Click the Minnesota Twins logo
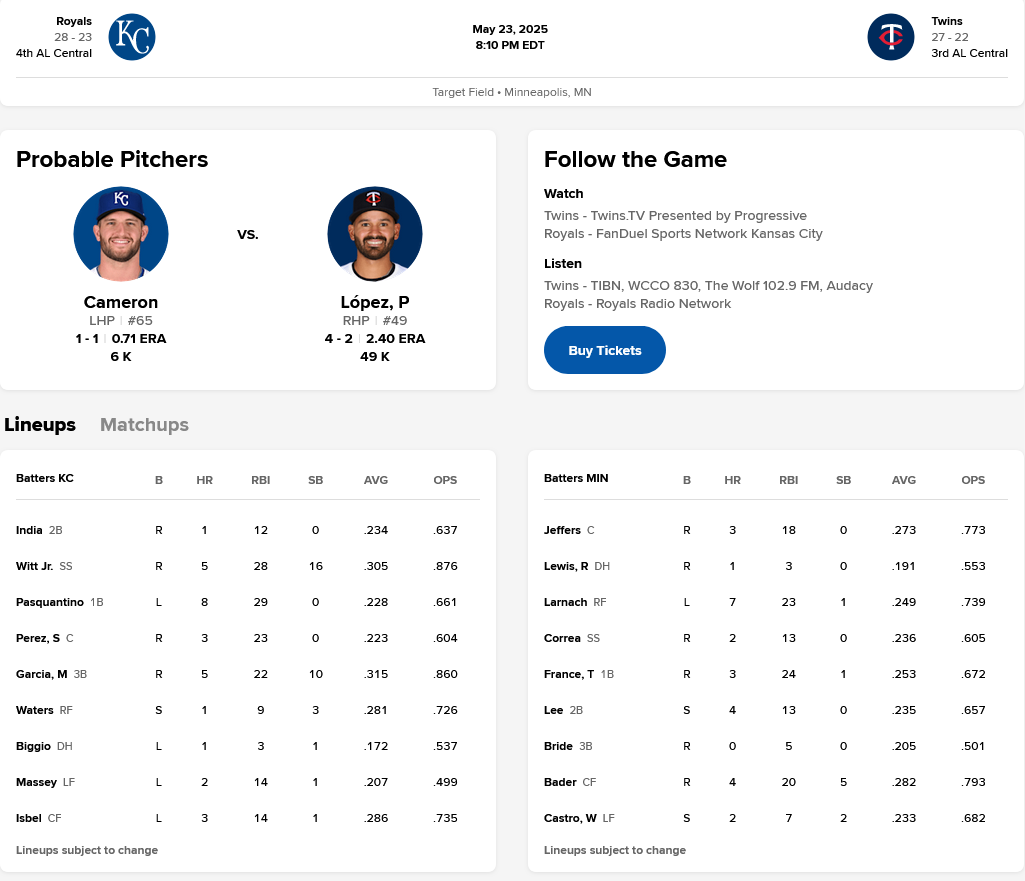 click(891, 37)
